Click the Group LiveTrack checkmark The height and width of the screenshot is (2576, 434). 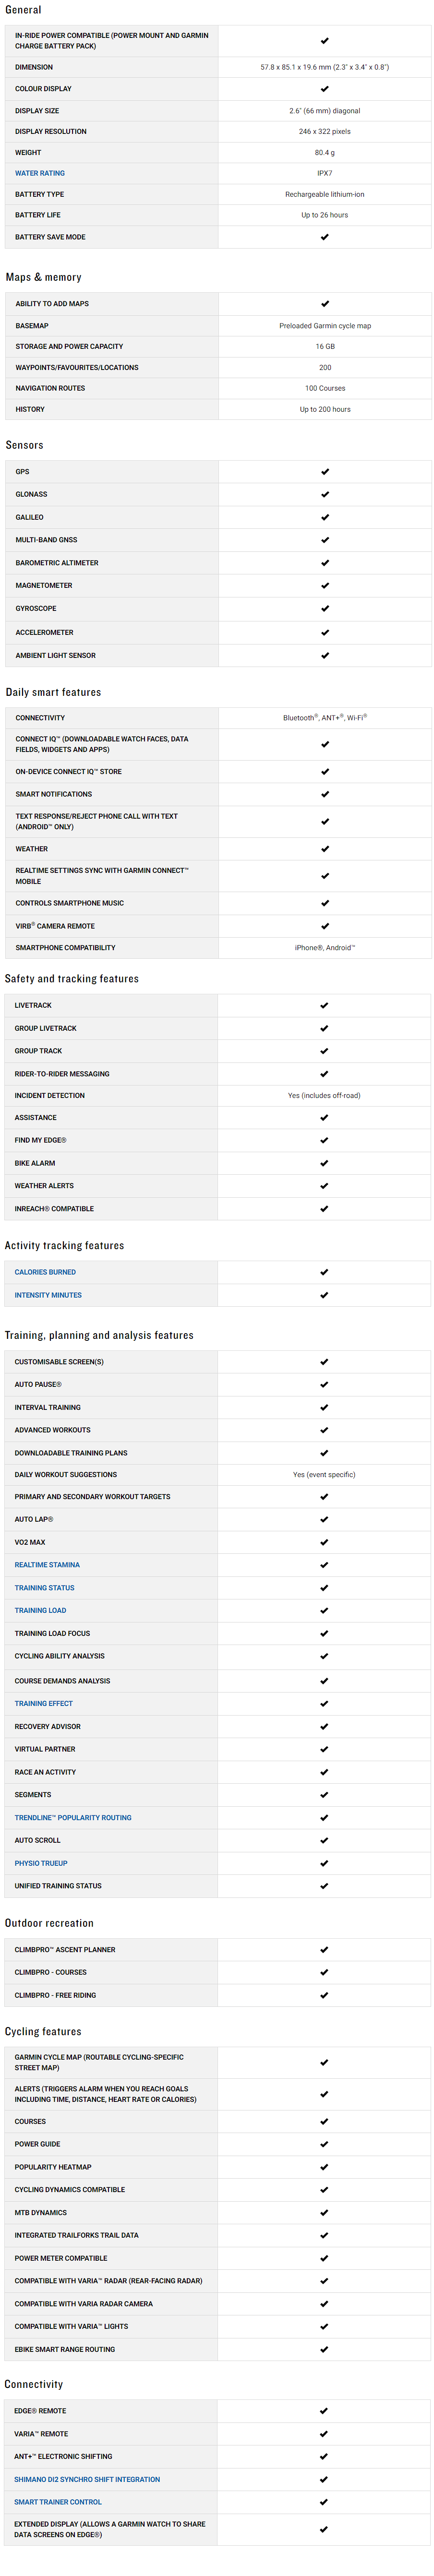324,1029
